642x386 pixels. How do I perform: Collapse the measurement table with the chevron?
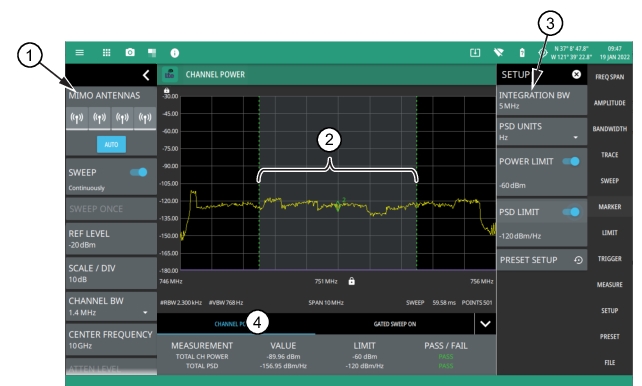(x=485, y=324)
